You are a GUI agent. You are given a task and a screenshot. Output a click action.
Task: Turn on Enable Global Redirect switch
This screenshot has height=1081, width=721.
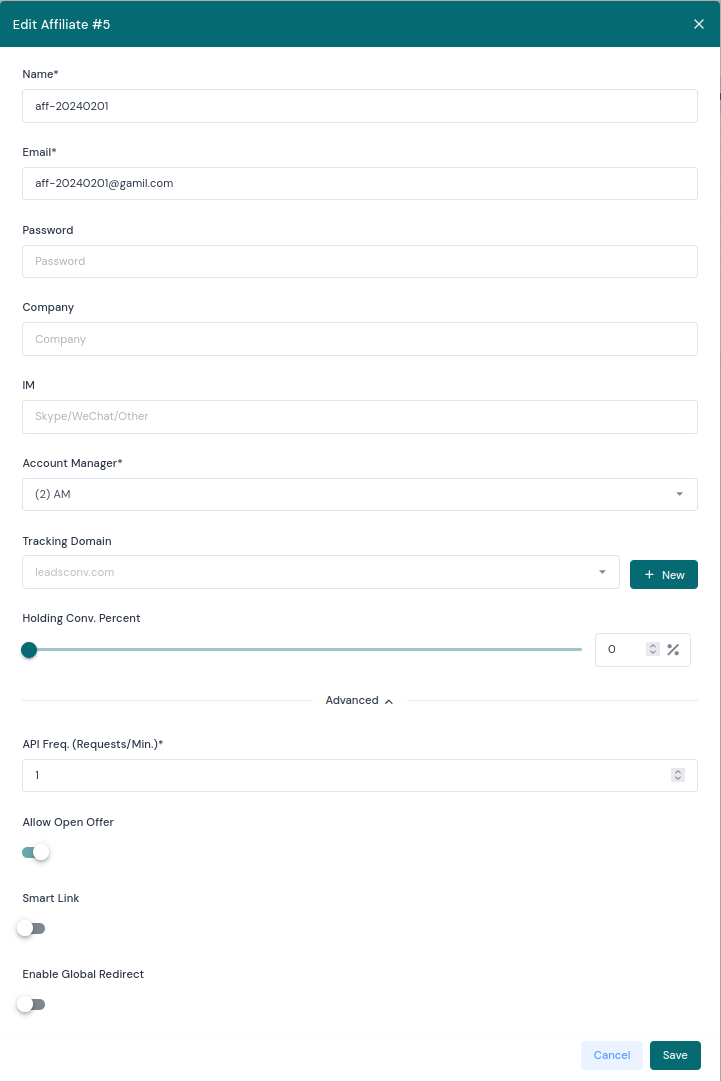click(31, 1004)
